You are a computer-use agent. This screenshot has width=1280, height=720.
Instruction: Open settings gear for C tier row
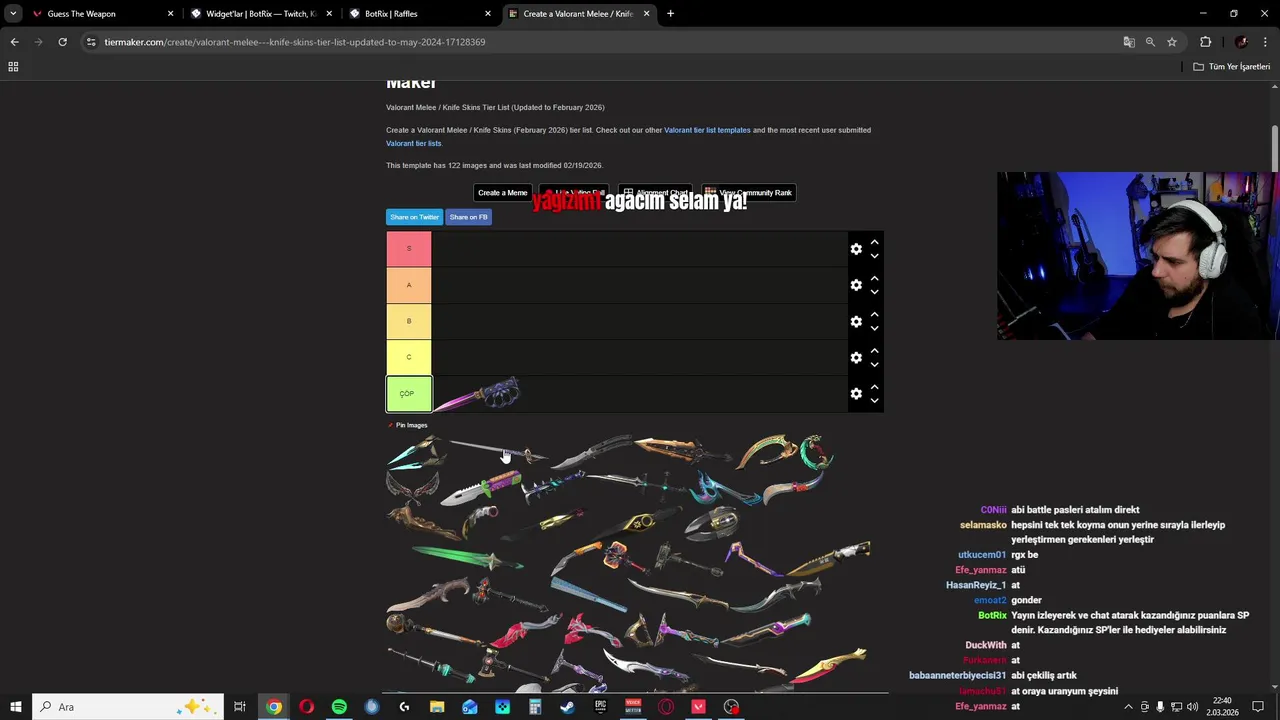(856, 357)
